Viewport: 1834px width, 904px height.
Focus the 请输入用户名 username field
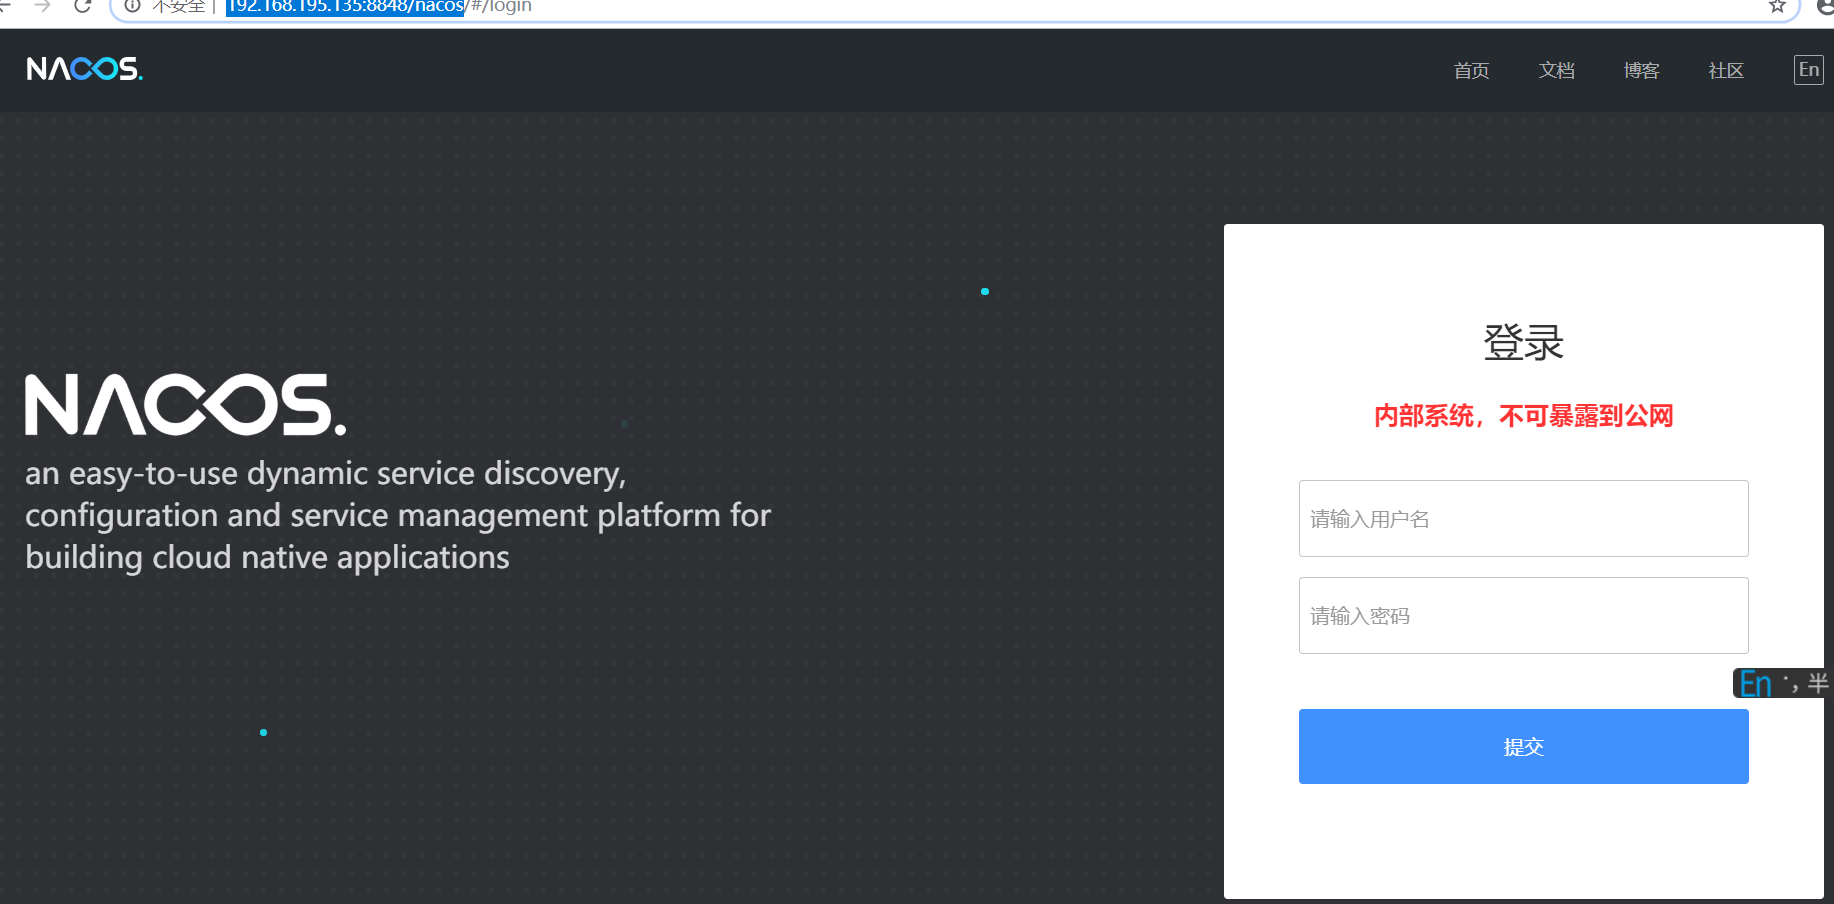[1523, 518]
